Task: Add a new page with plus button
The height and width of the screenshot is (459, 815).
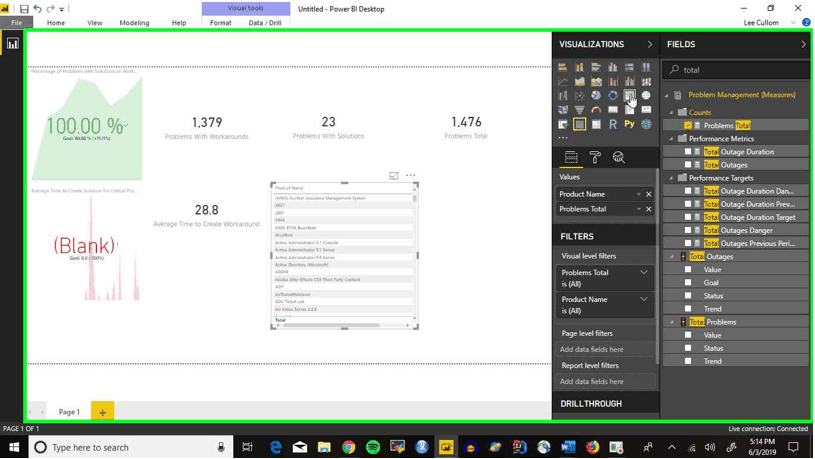Action: click(102, 412)
